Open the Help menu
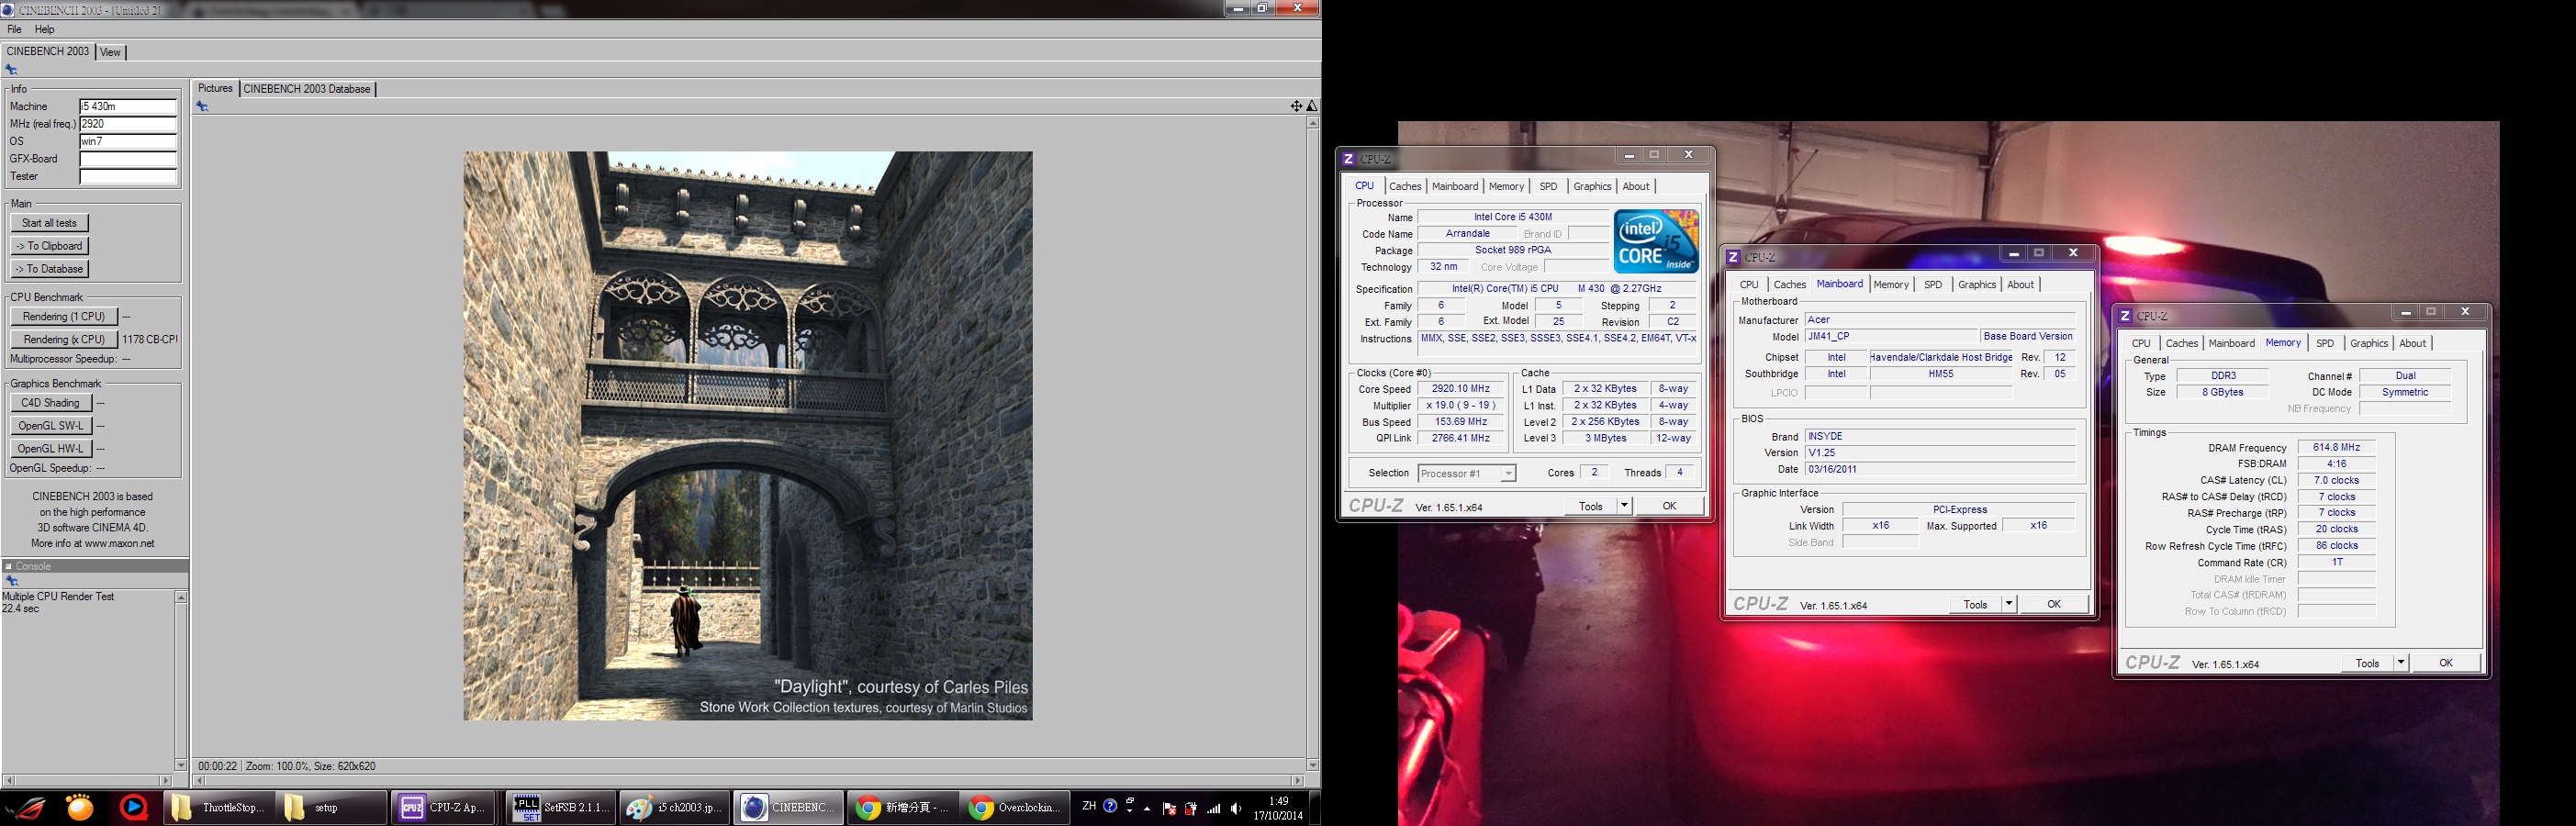The width and height of the screenshot is (2576, 826). [44, 30]
